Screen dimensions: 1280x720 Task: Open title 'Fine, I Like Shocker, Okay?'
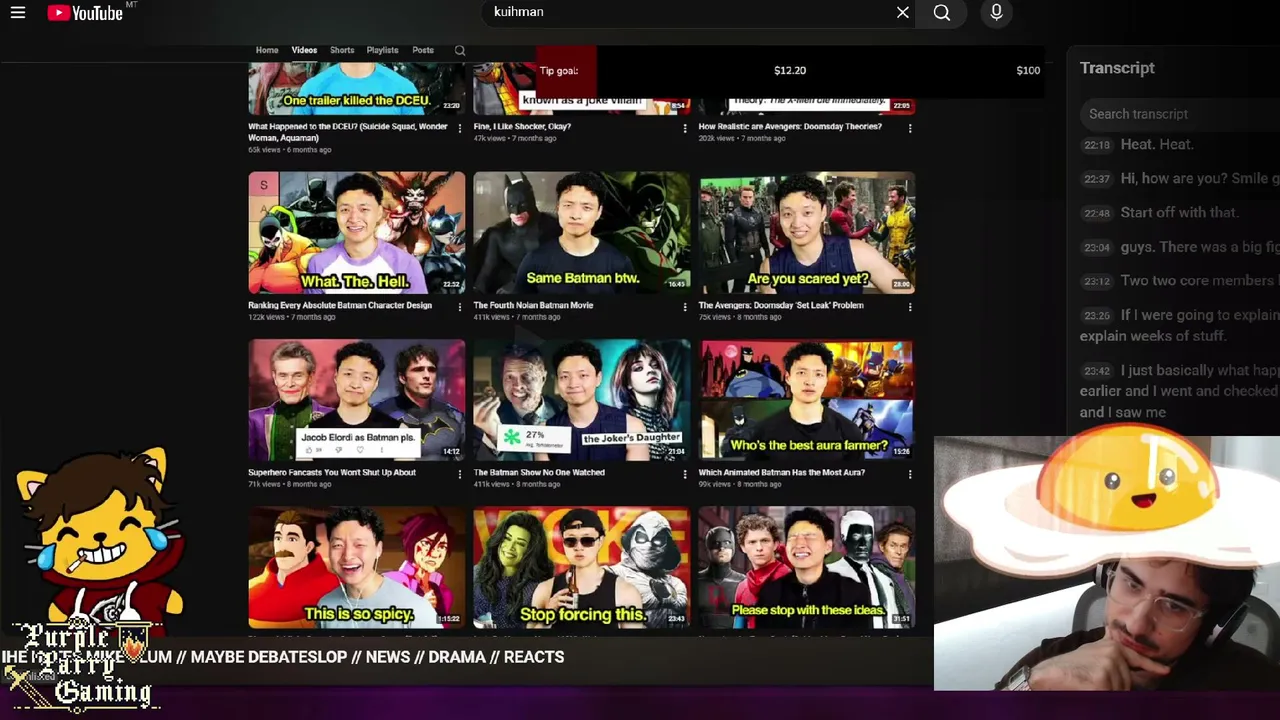click(522, 127)
